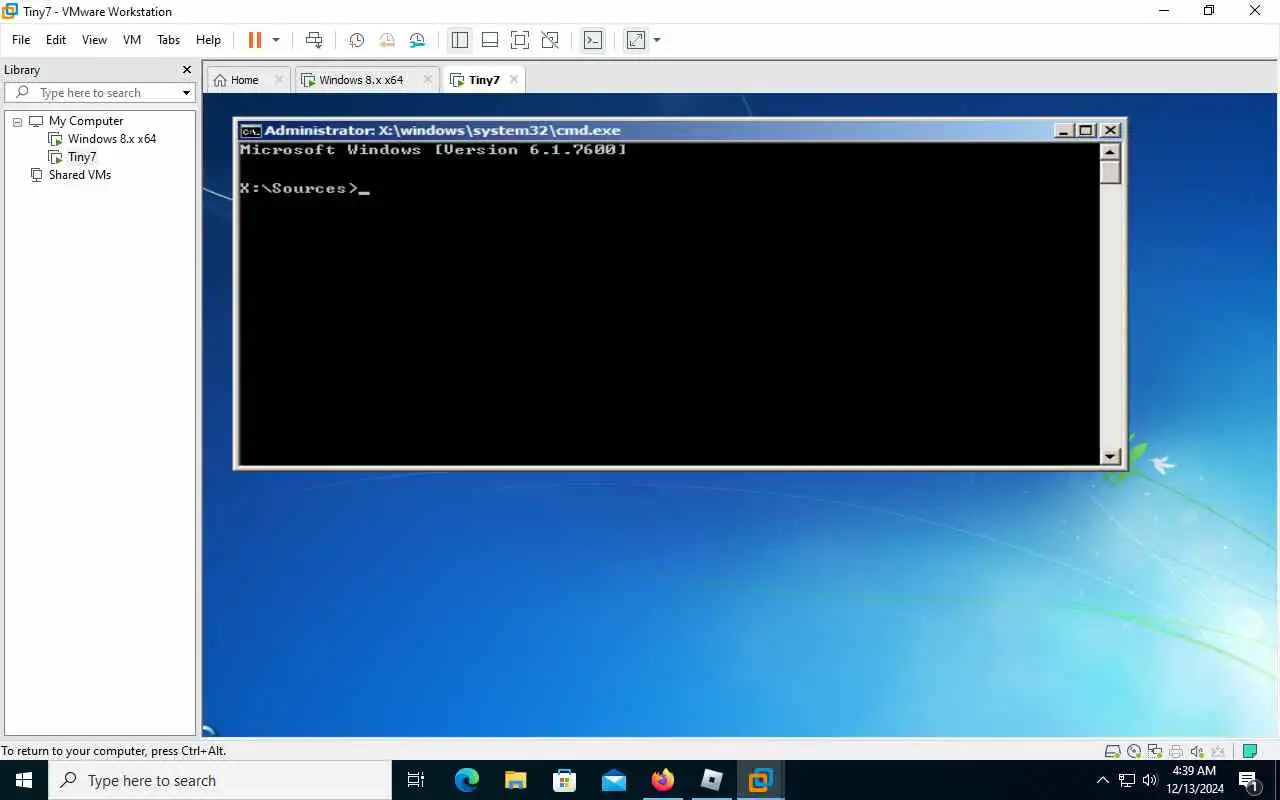Collapse the My Computer tree node
This screenshot has width=1280, height=800.
17,121
